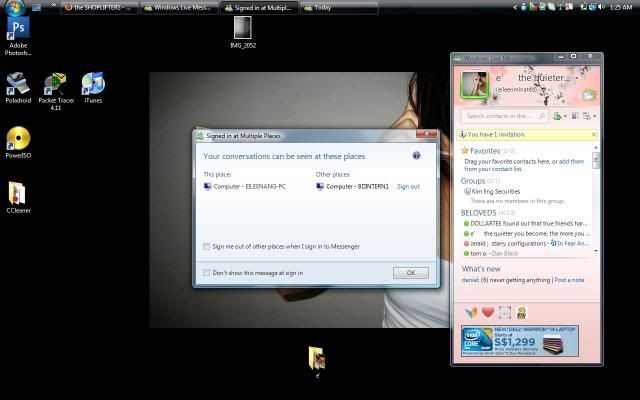This screenshot has width=640, height=400.
Task: Click the help icon in the dialog
Action: coord(416,156)
